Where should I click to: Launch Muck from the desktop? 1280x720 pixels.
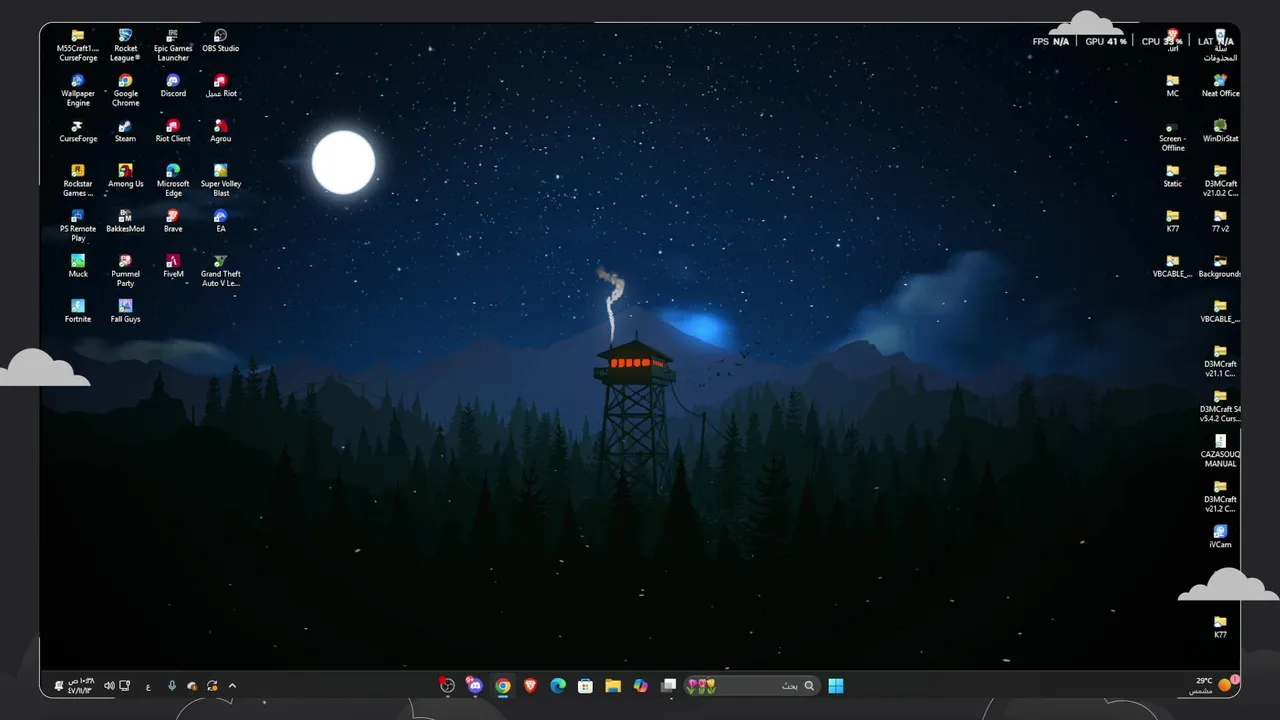[x=78, y=266]
